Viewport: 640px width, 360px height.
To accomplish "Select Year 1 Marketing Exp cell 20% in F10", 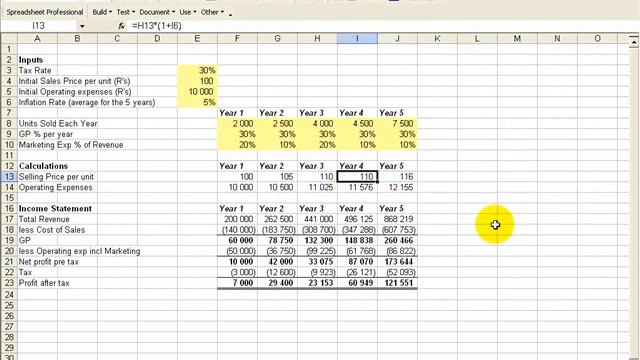I will pos(237,144).
